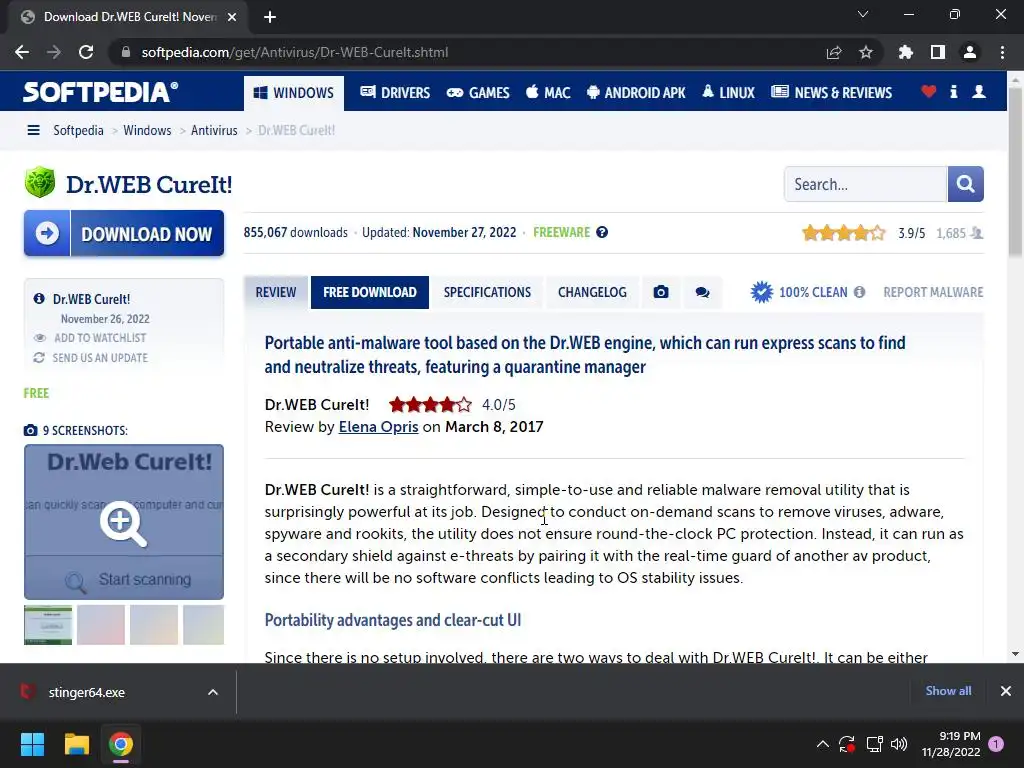Open the ANDROID APK section
Viewport: 1024px width, 768px height.
tap(636, 93)
